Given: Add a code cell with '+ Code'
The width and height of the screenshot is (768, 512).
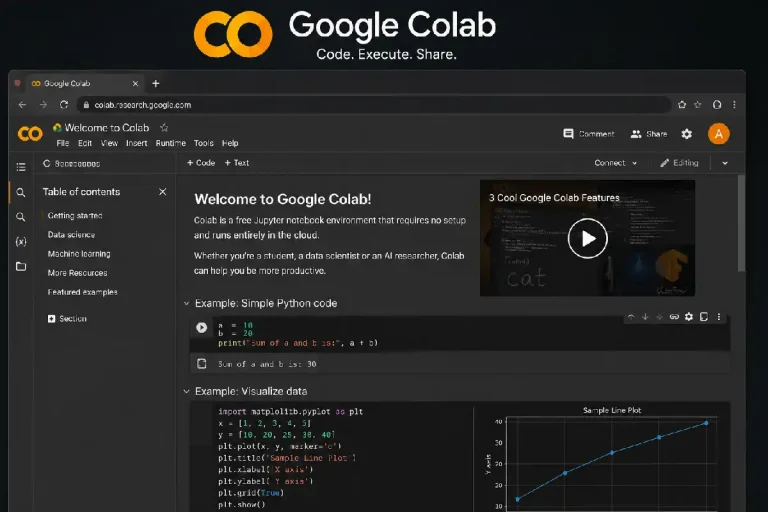Looking at the screenshot, I should click(x=201, y=163).
